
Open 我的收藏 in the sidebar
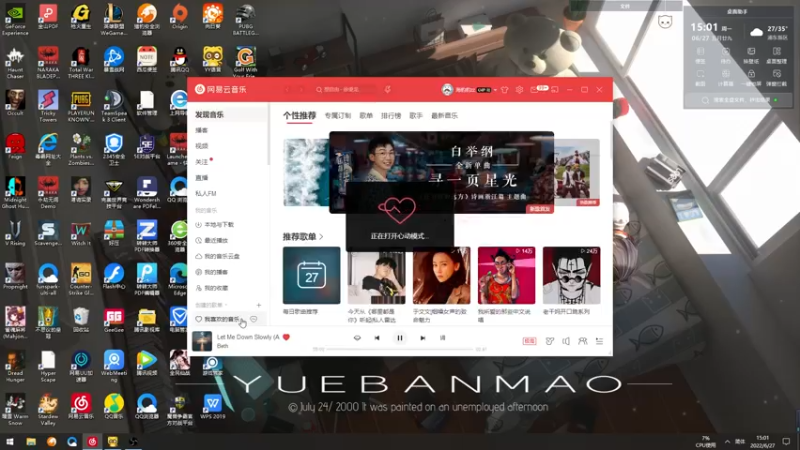(x=212, y=288)
